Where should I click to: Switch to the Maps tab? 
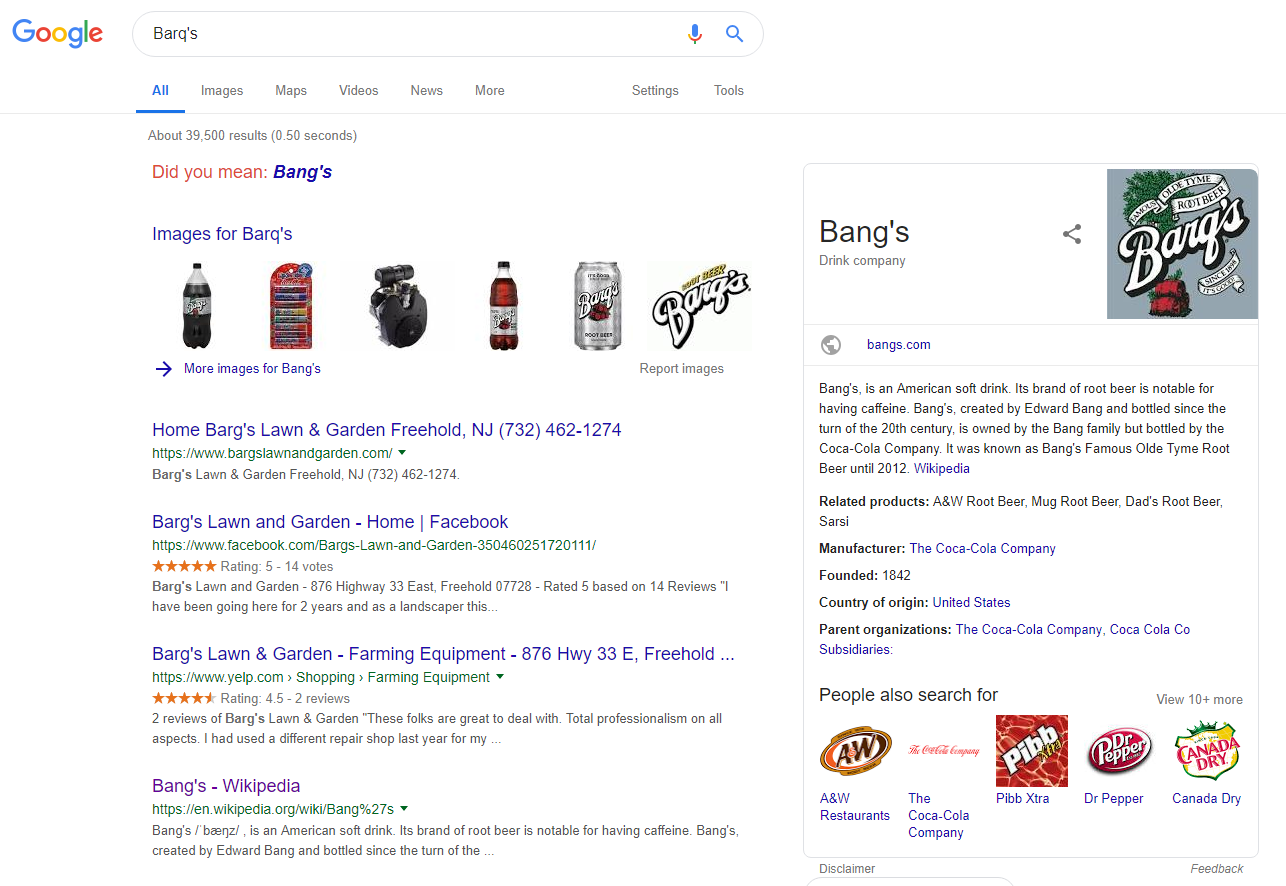click(x=291, y=91)
